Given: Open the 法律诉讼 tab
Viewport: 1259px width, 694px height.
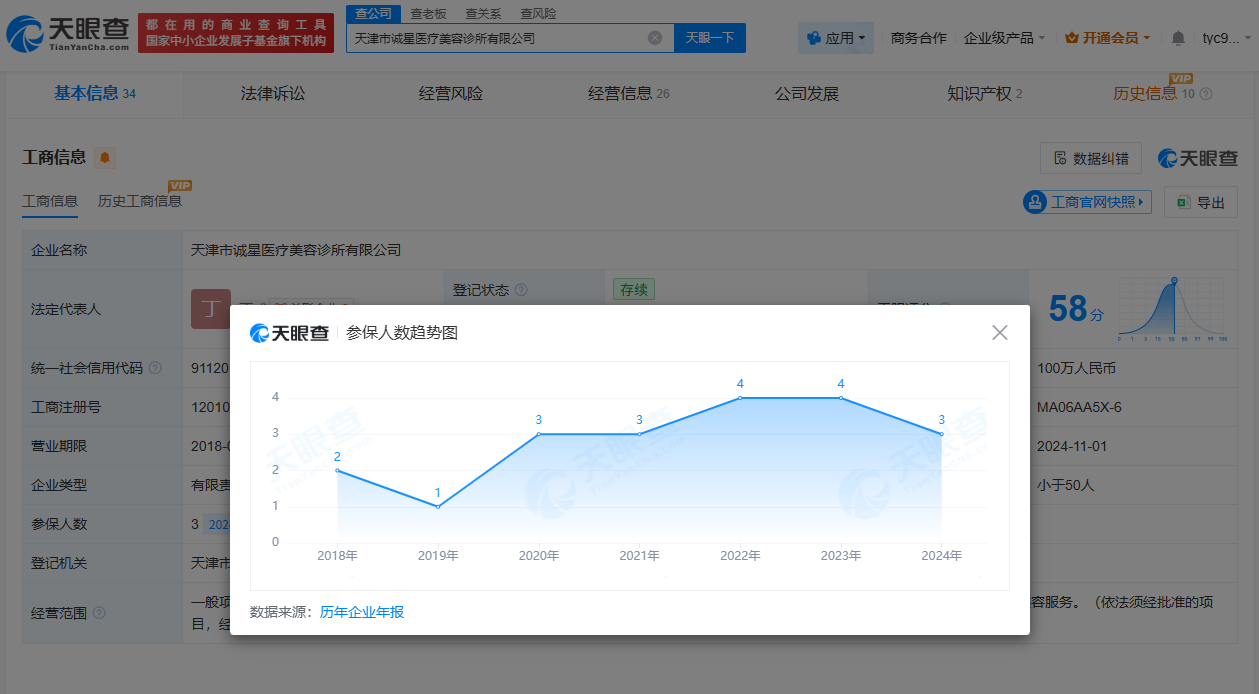Looking at the screenshot, I should click(x=273, y=94).
